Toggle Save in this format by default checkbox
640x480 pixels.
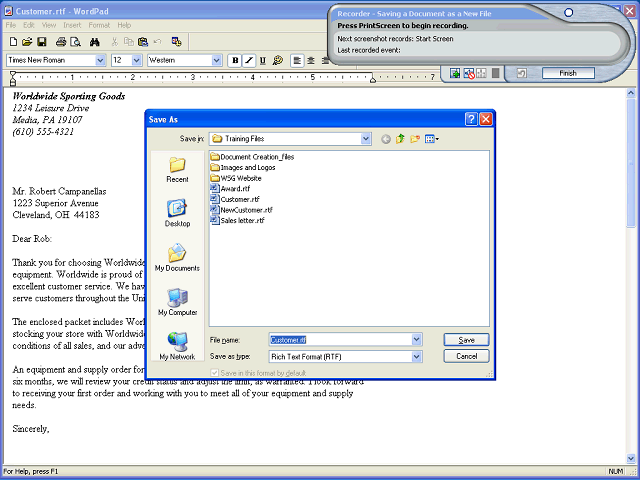click(214, 373)
